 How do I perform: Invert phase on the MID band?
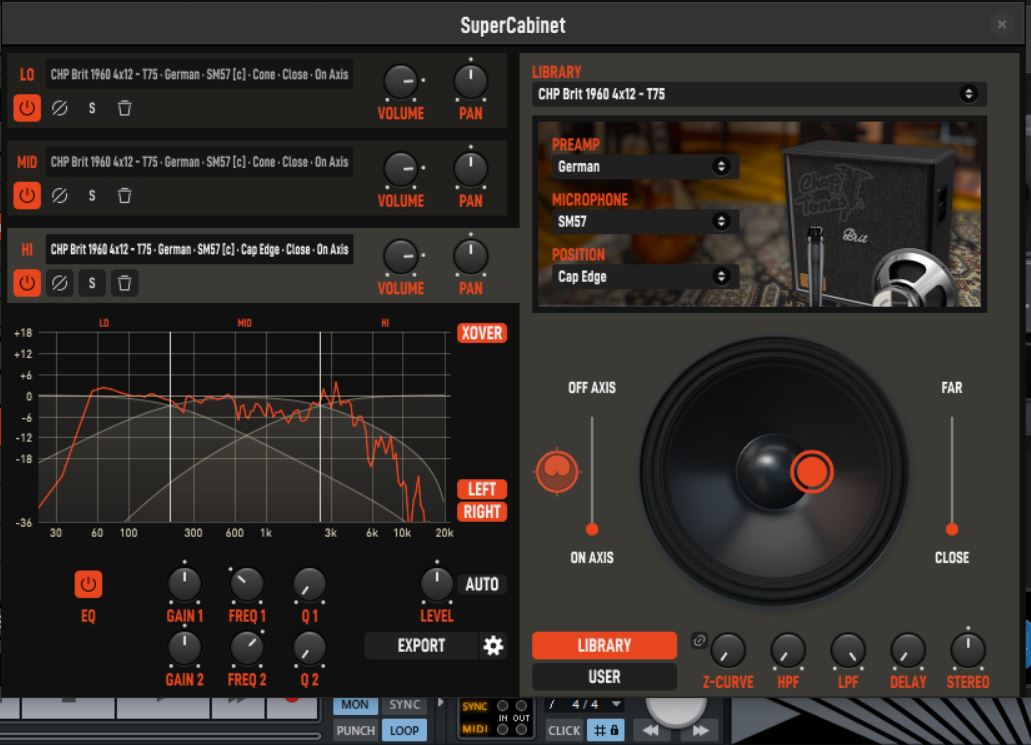pos(59,195)
